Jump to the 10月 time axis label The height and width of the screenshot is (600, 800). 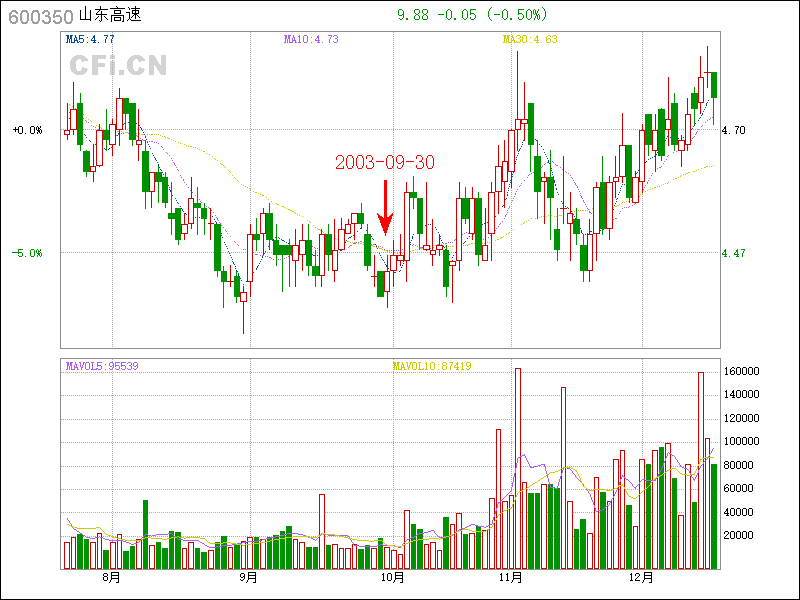[393, 578]
